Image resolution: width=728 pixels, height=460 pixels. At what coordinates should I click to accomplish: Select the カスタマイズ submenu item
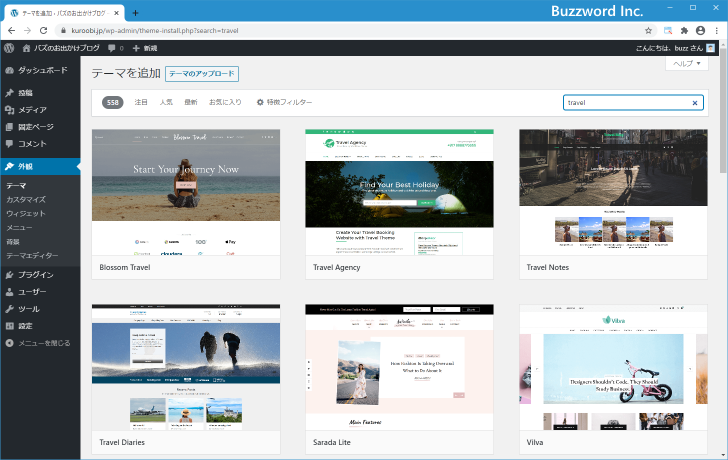(26, 200)
